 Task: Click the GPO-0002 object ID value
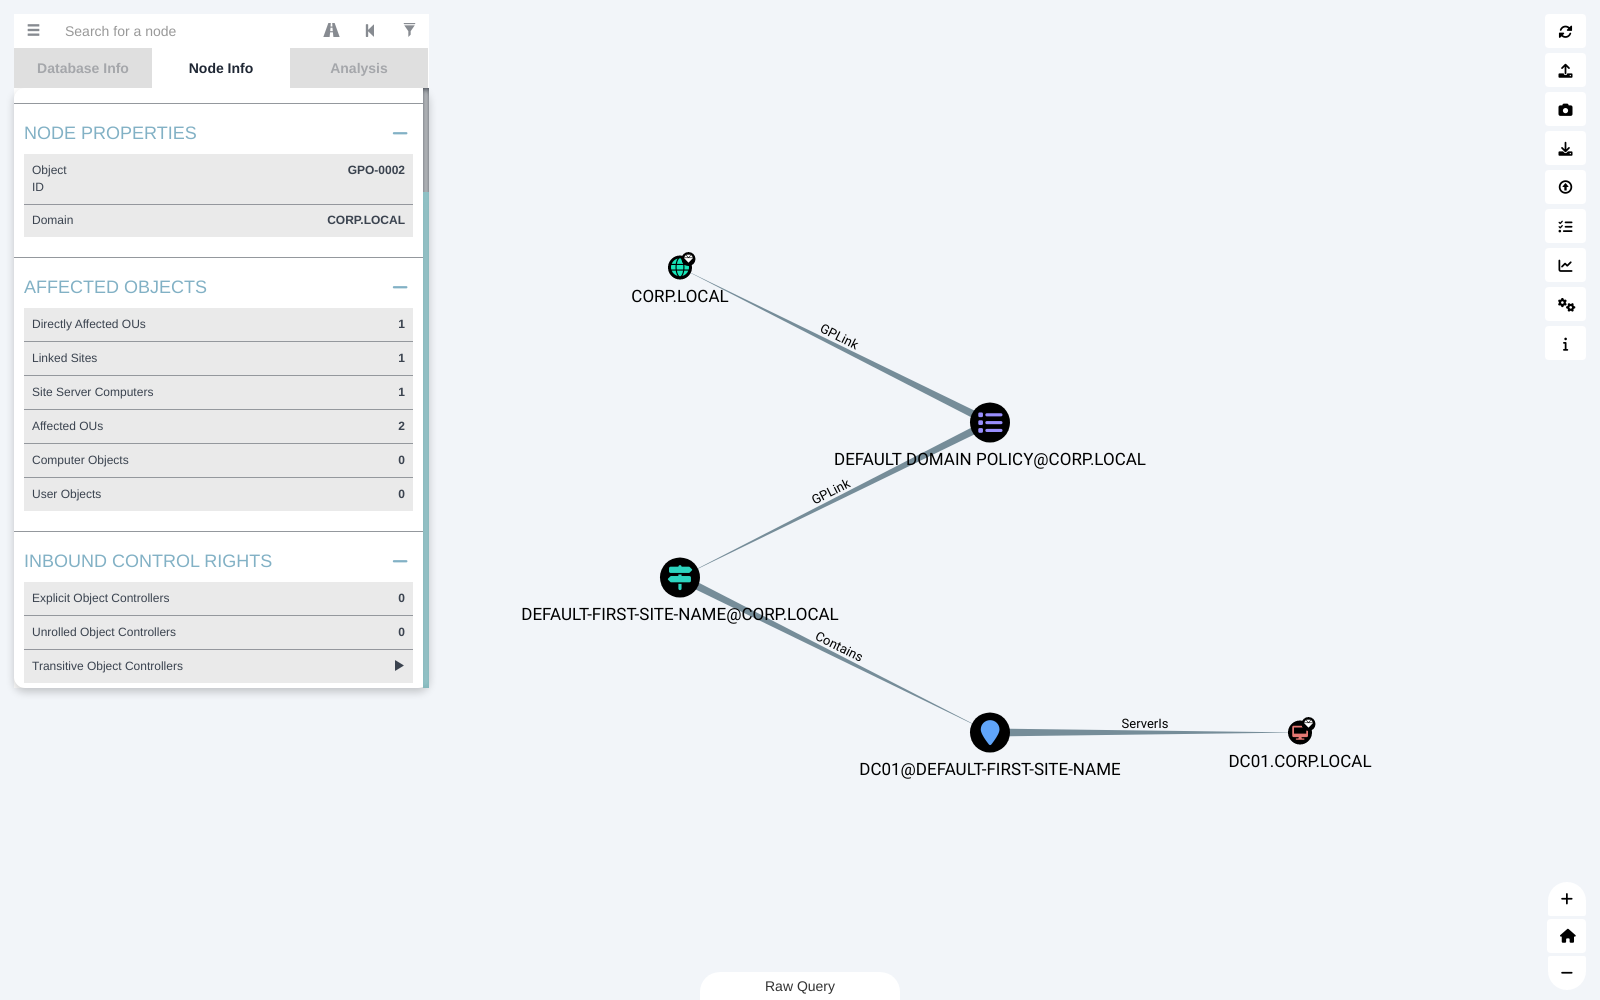(x=376, y=170)
